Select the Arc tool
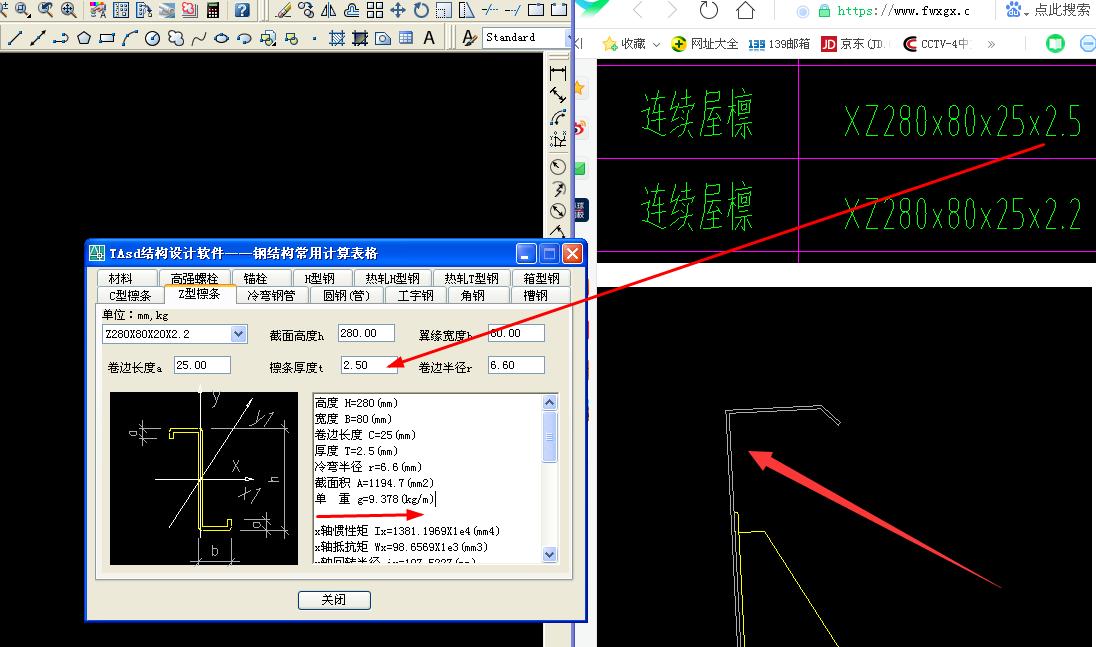1096x647 pixels. (129, 38)
